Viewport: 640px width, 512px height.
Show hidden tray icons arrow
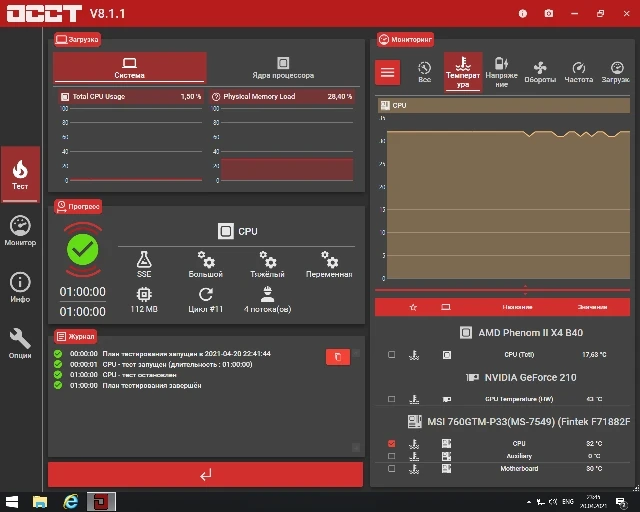(529, 502)
